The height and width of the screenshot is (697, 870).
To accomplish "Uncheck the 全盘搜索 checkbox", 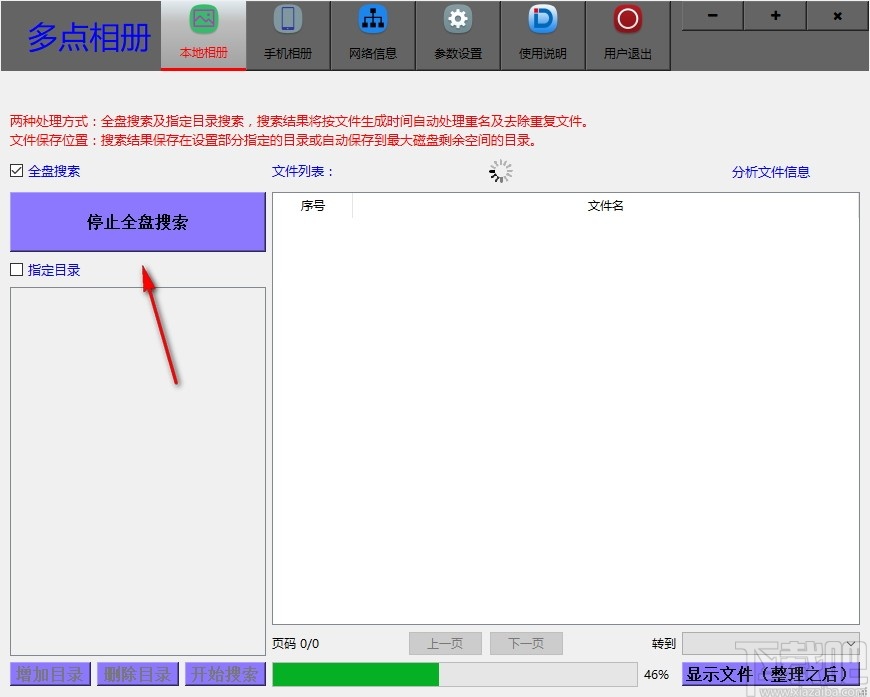I will pyautogui.click(x=15, y=170).
